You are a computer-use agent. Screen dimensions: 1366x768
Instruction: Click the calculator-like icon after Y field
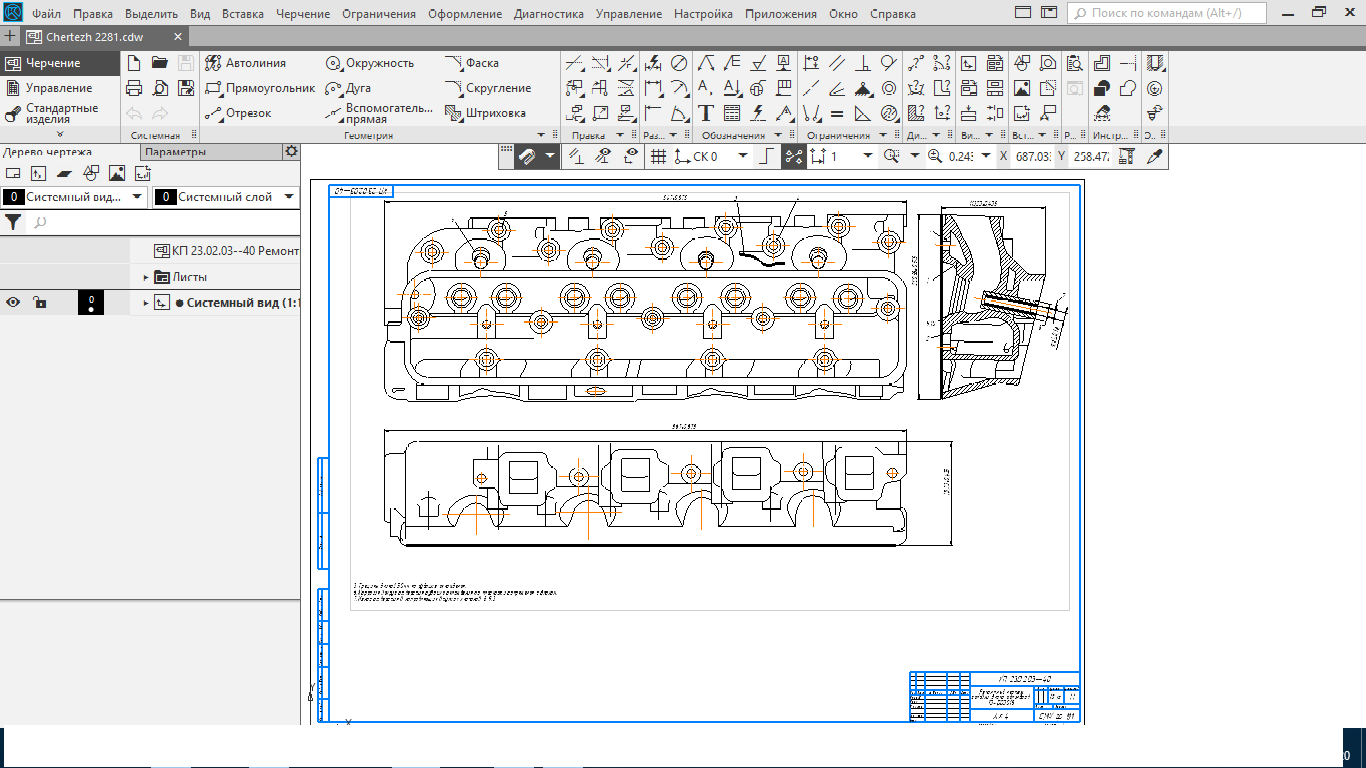(1127, 156)
